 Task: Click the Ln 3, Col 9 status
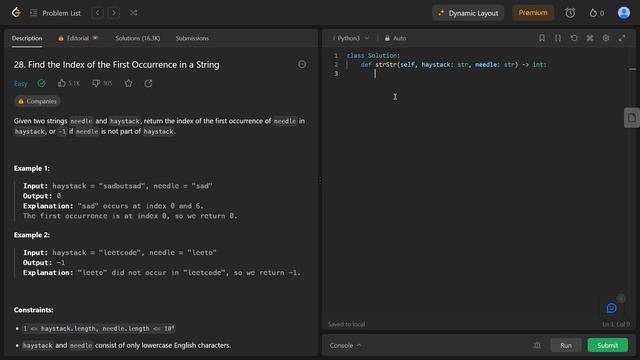pyautogui.click(x=616, y=324)
